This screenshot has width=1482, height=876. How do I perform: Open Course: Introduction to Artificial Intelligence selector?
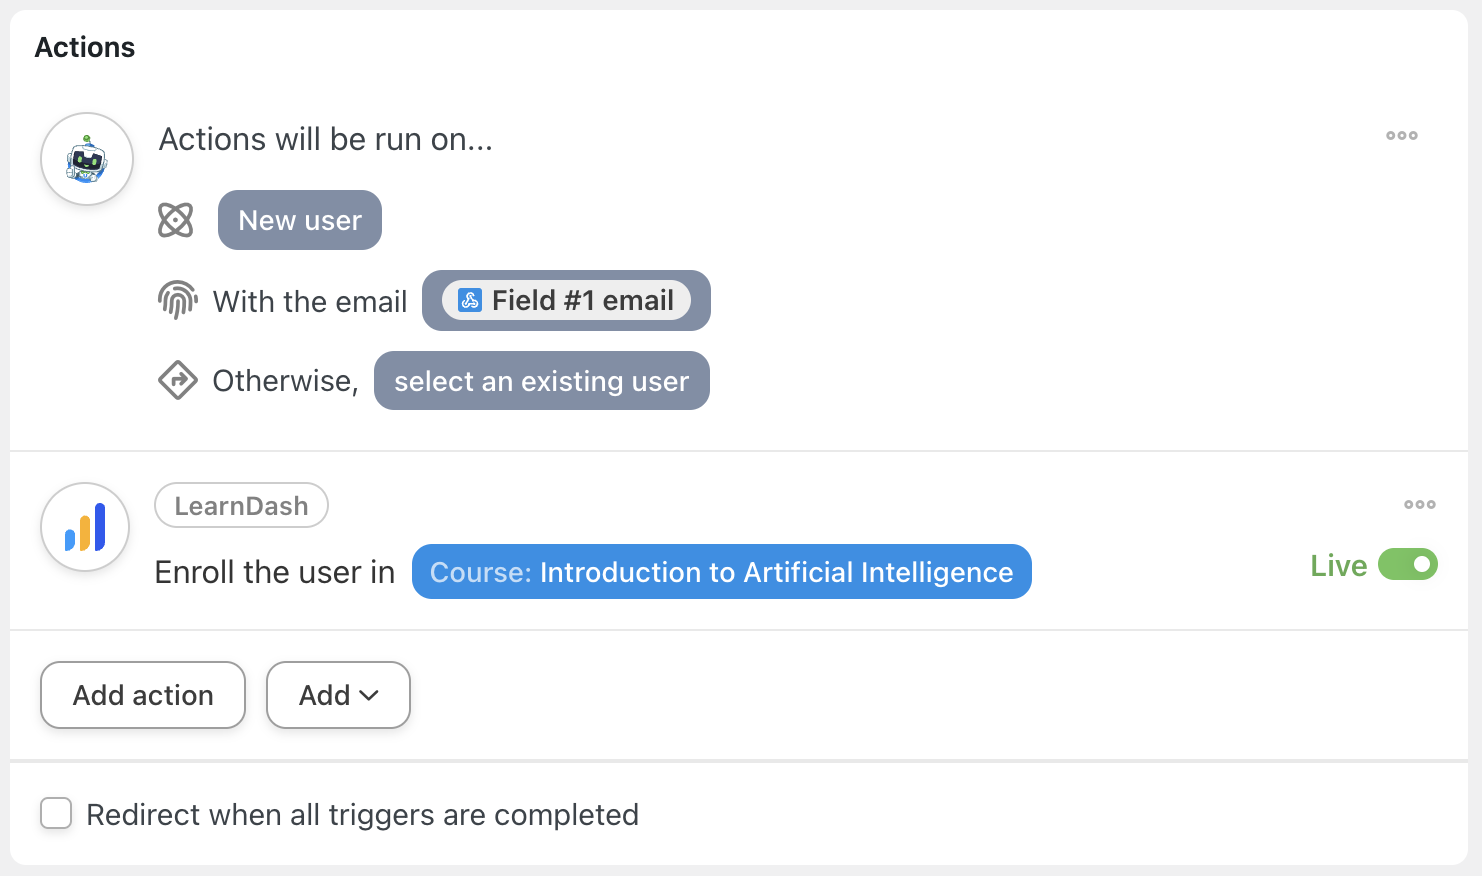721,572
